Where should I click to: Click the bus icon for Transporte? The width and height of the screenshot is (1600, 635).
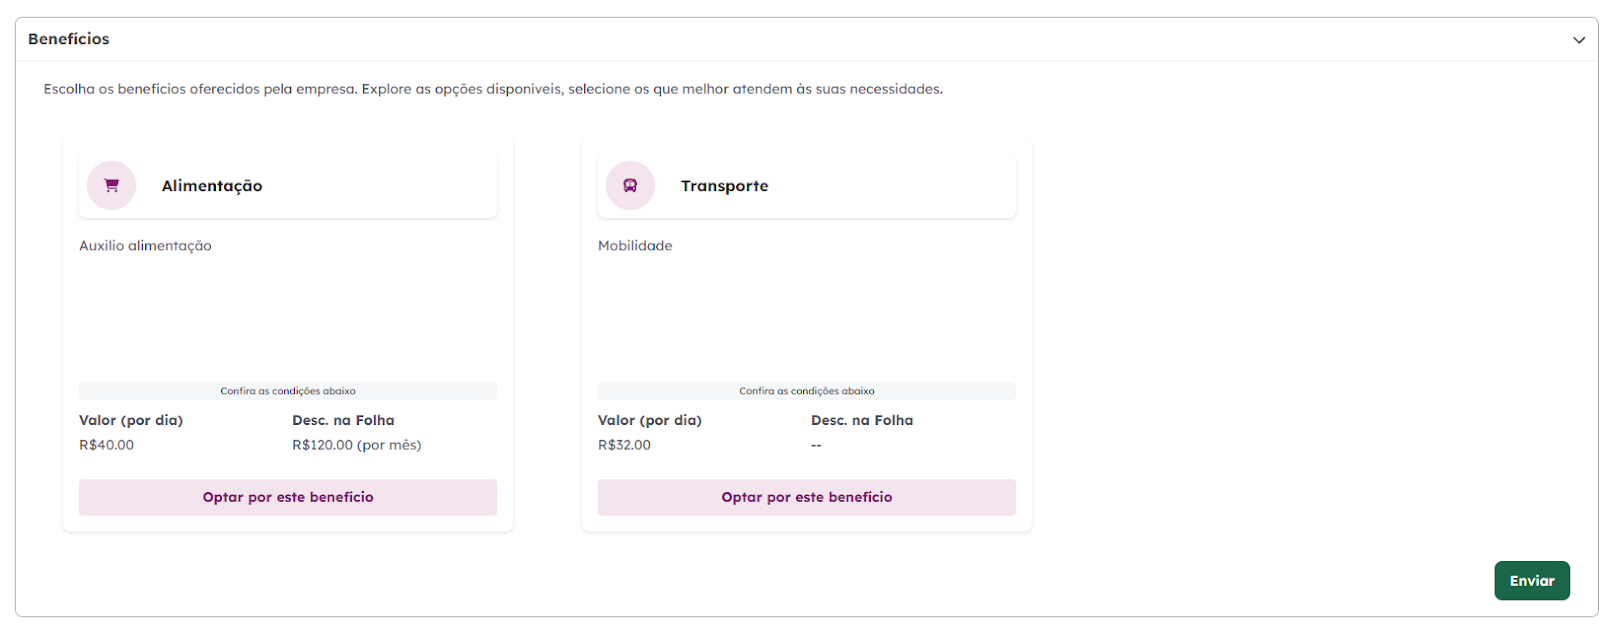point(630,186)
